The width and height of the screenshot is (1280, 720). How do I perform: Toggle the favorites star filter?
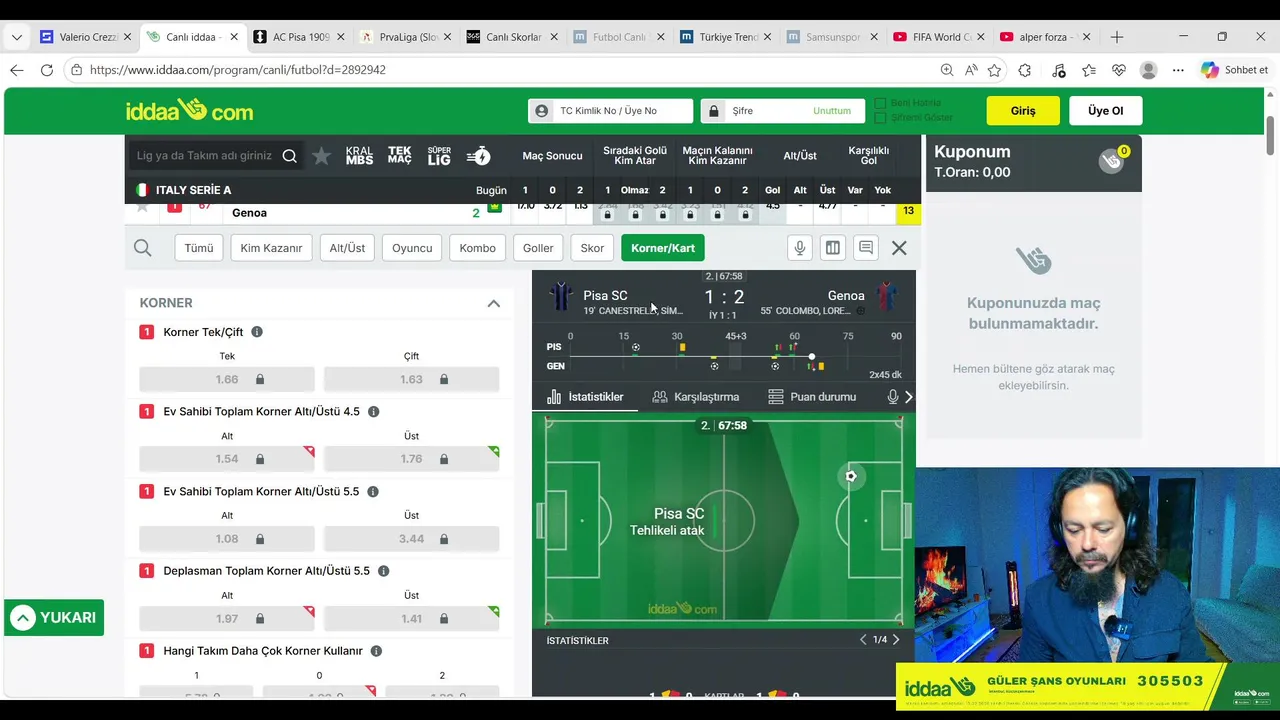coord(321,156)
